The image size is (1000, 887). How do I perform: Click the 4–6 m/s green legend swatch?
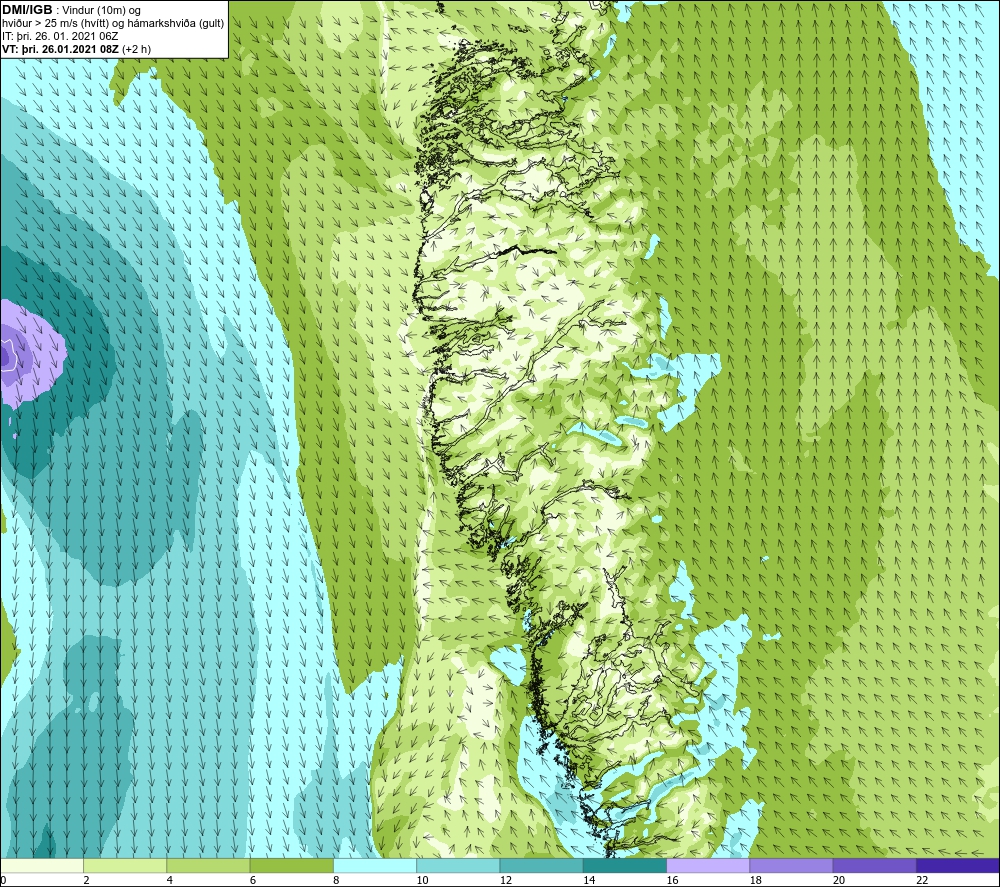point(209,865)
